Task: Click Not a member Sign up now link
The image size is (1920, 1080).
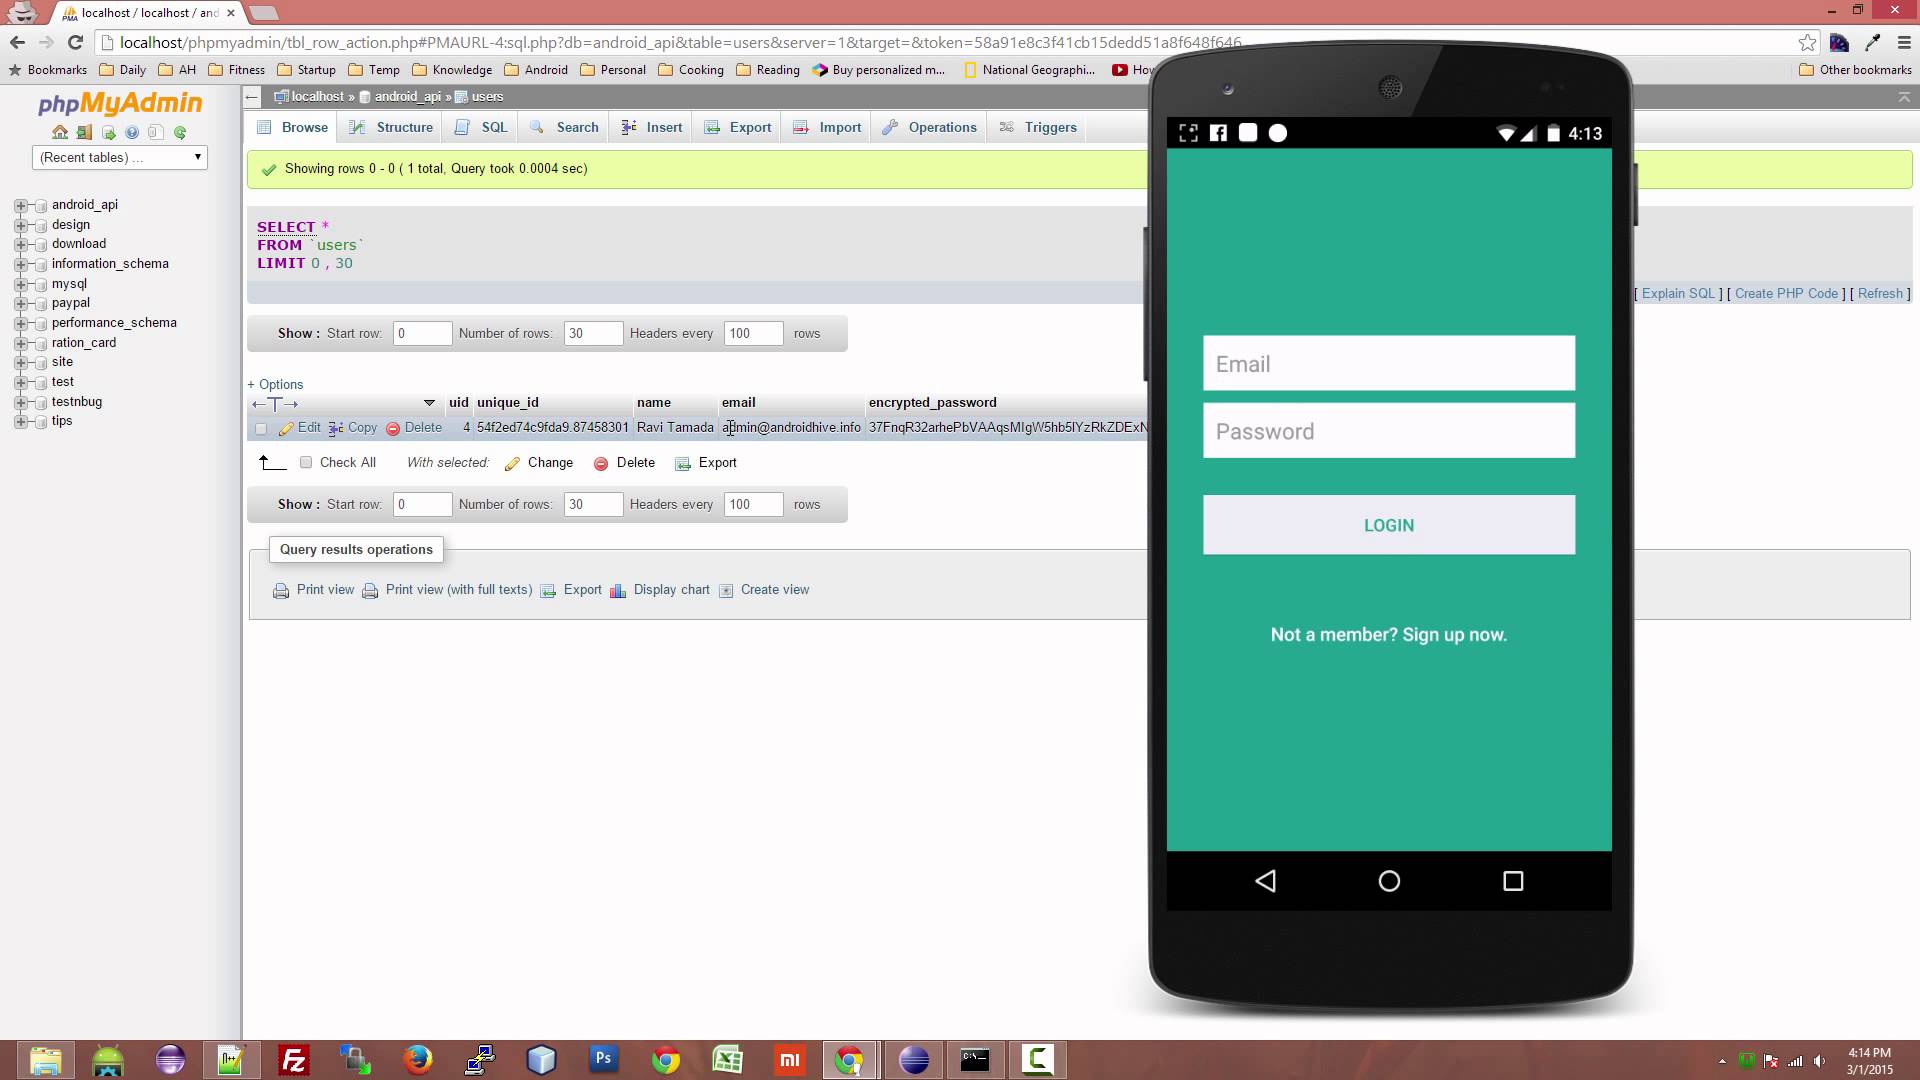Action: (1389, 634)
